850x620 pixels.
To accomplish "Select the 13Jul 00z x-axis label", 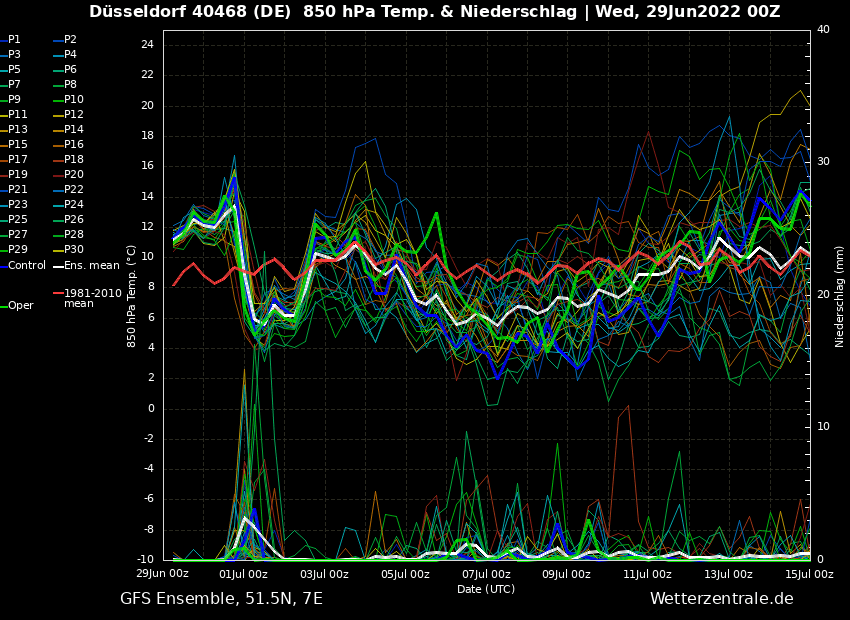I will 728,575.
